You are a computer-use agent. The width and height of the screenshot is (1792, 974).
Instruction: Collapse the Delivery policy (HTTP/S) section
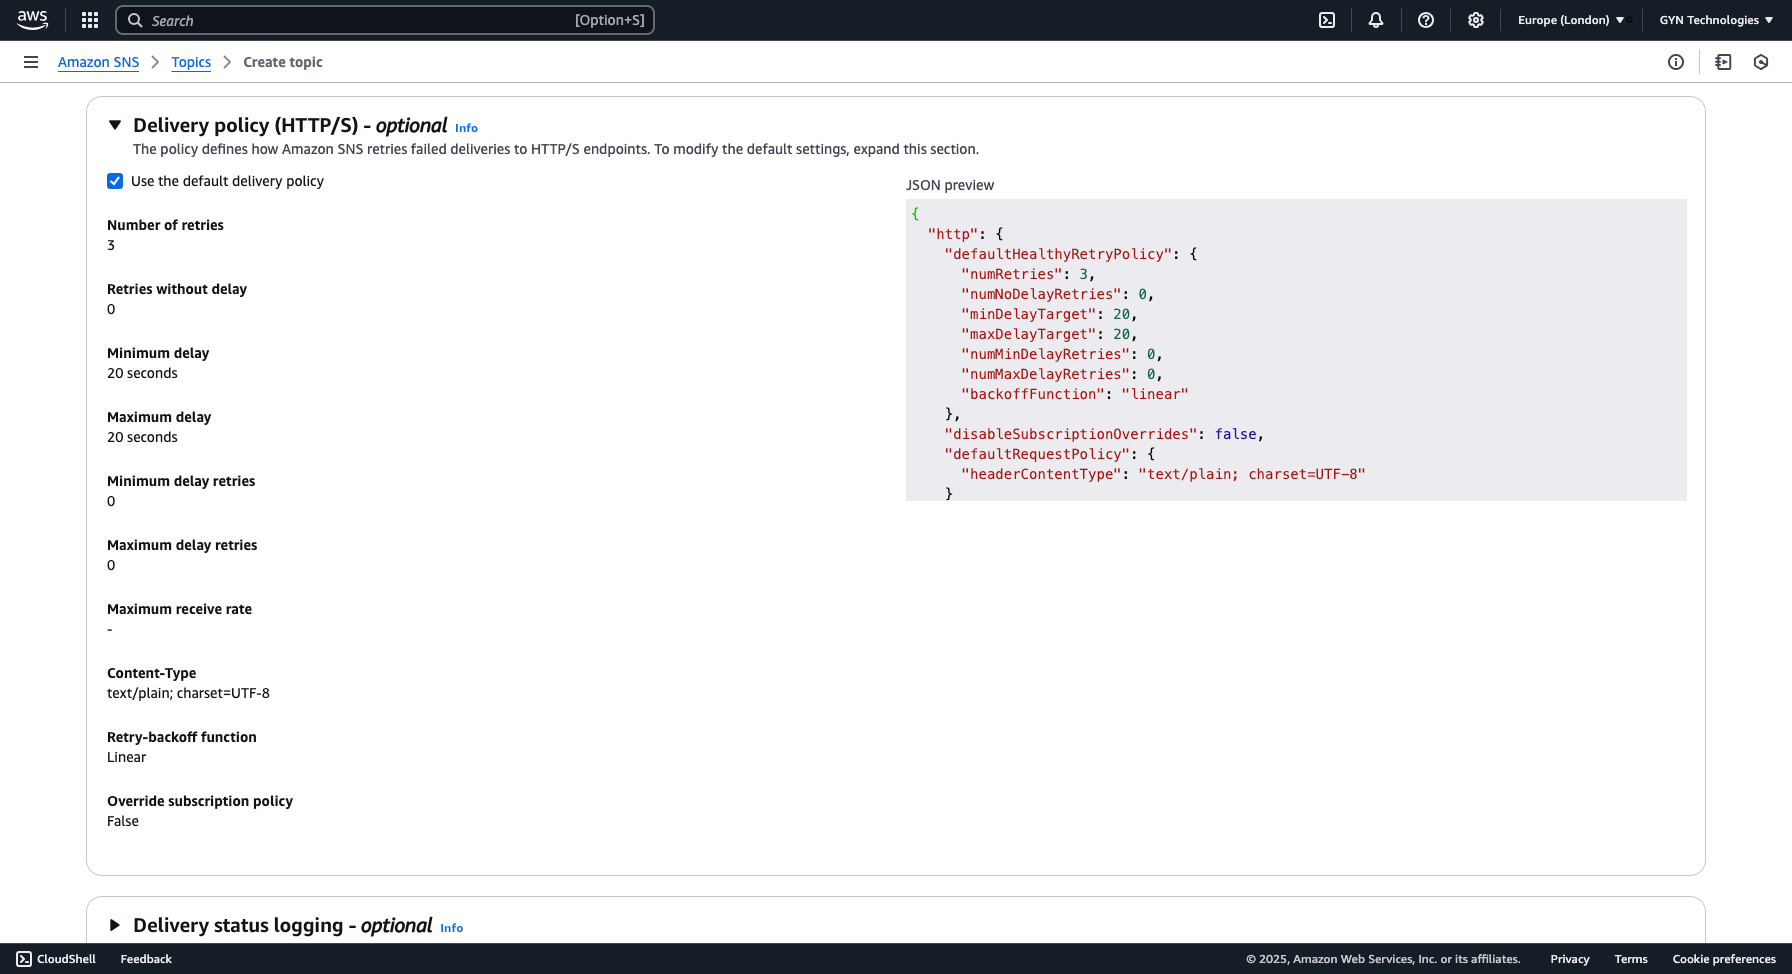click(115, 125)
